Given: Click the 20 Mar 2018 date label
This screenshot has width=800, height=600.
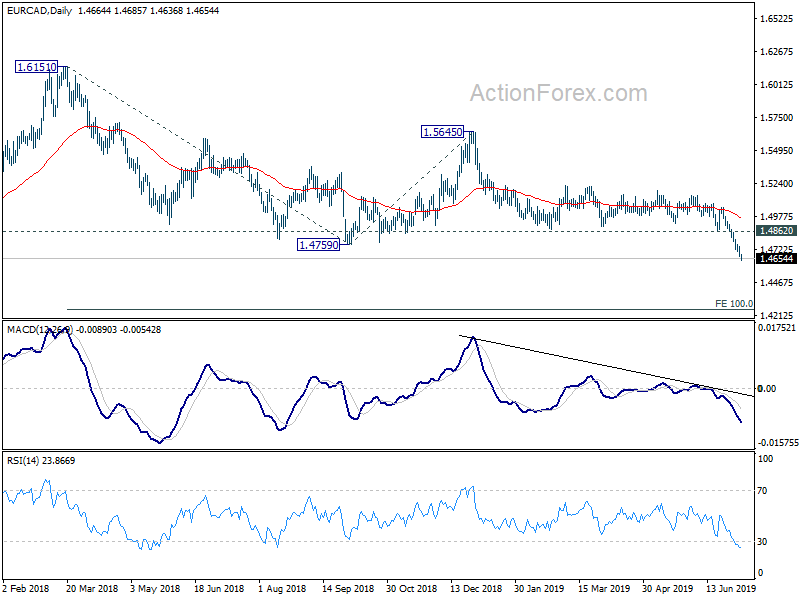Looking at the screenshot, I should tap(92, 588).
